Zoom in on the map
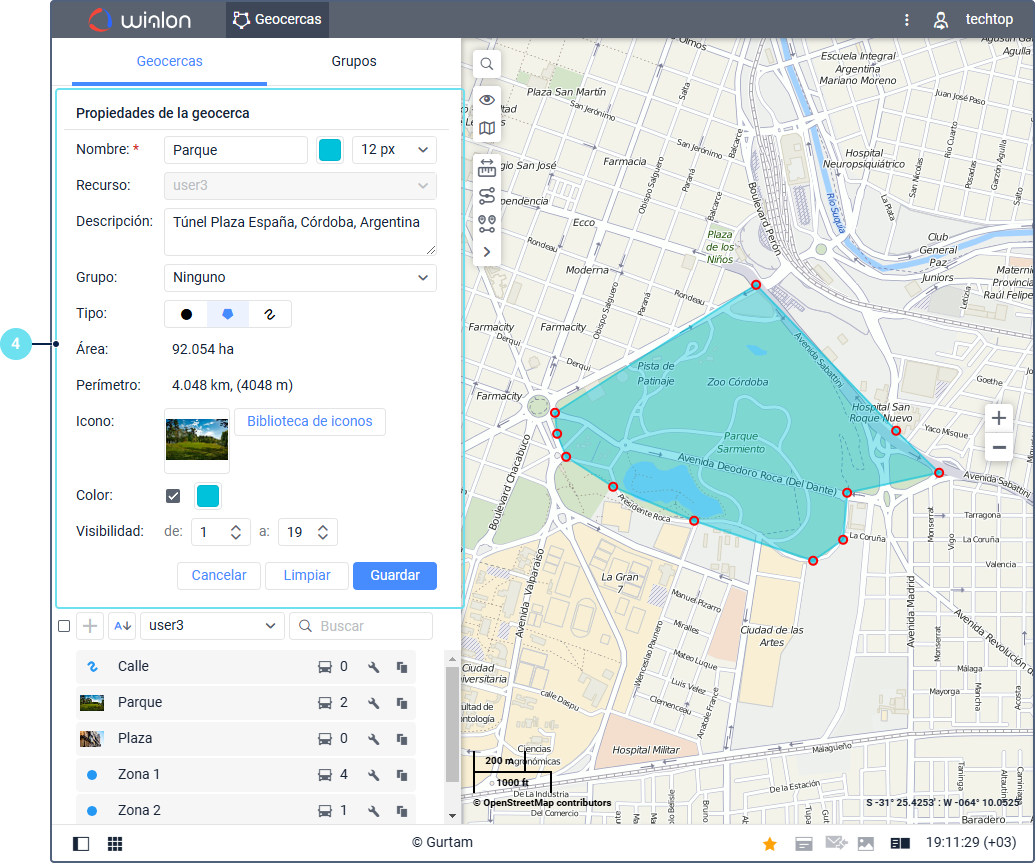The image size is (1035, 863). [998, 418]
